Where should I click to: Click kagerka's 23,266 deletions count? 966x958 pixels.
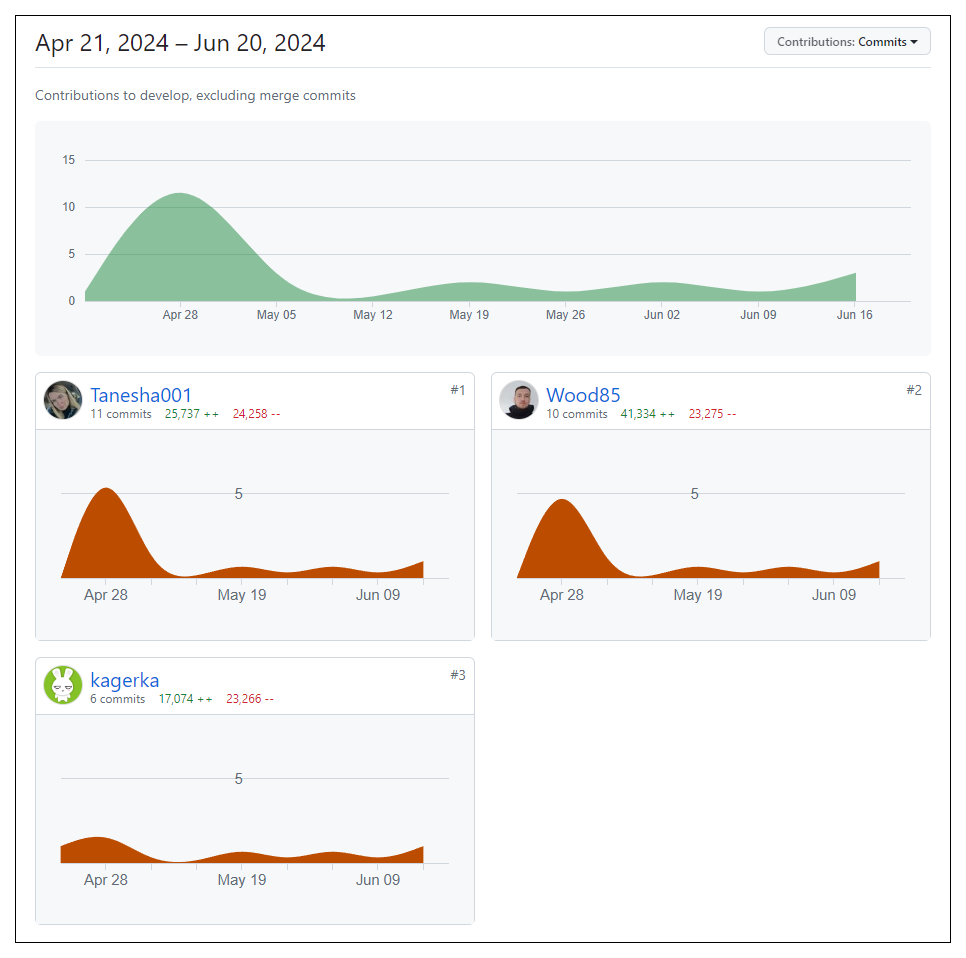coord(250,699)
